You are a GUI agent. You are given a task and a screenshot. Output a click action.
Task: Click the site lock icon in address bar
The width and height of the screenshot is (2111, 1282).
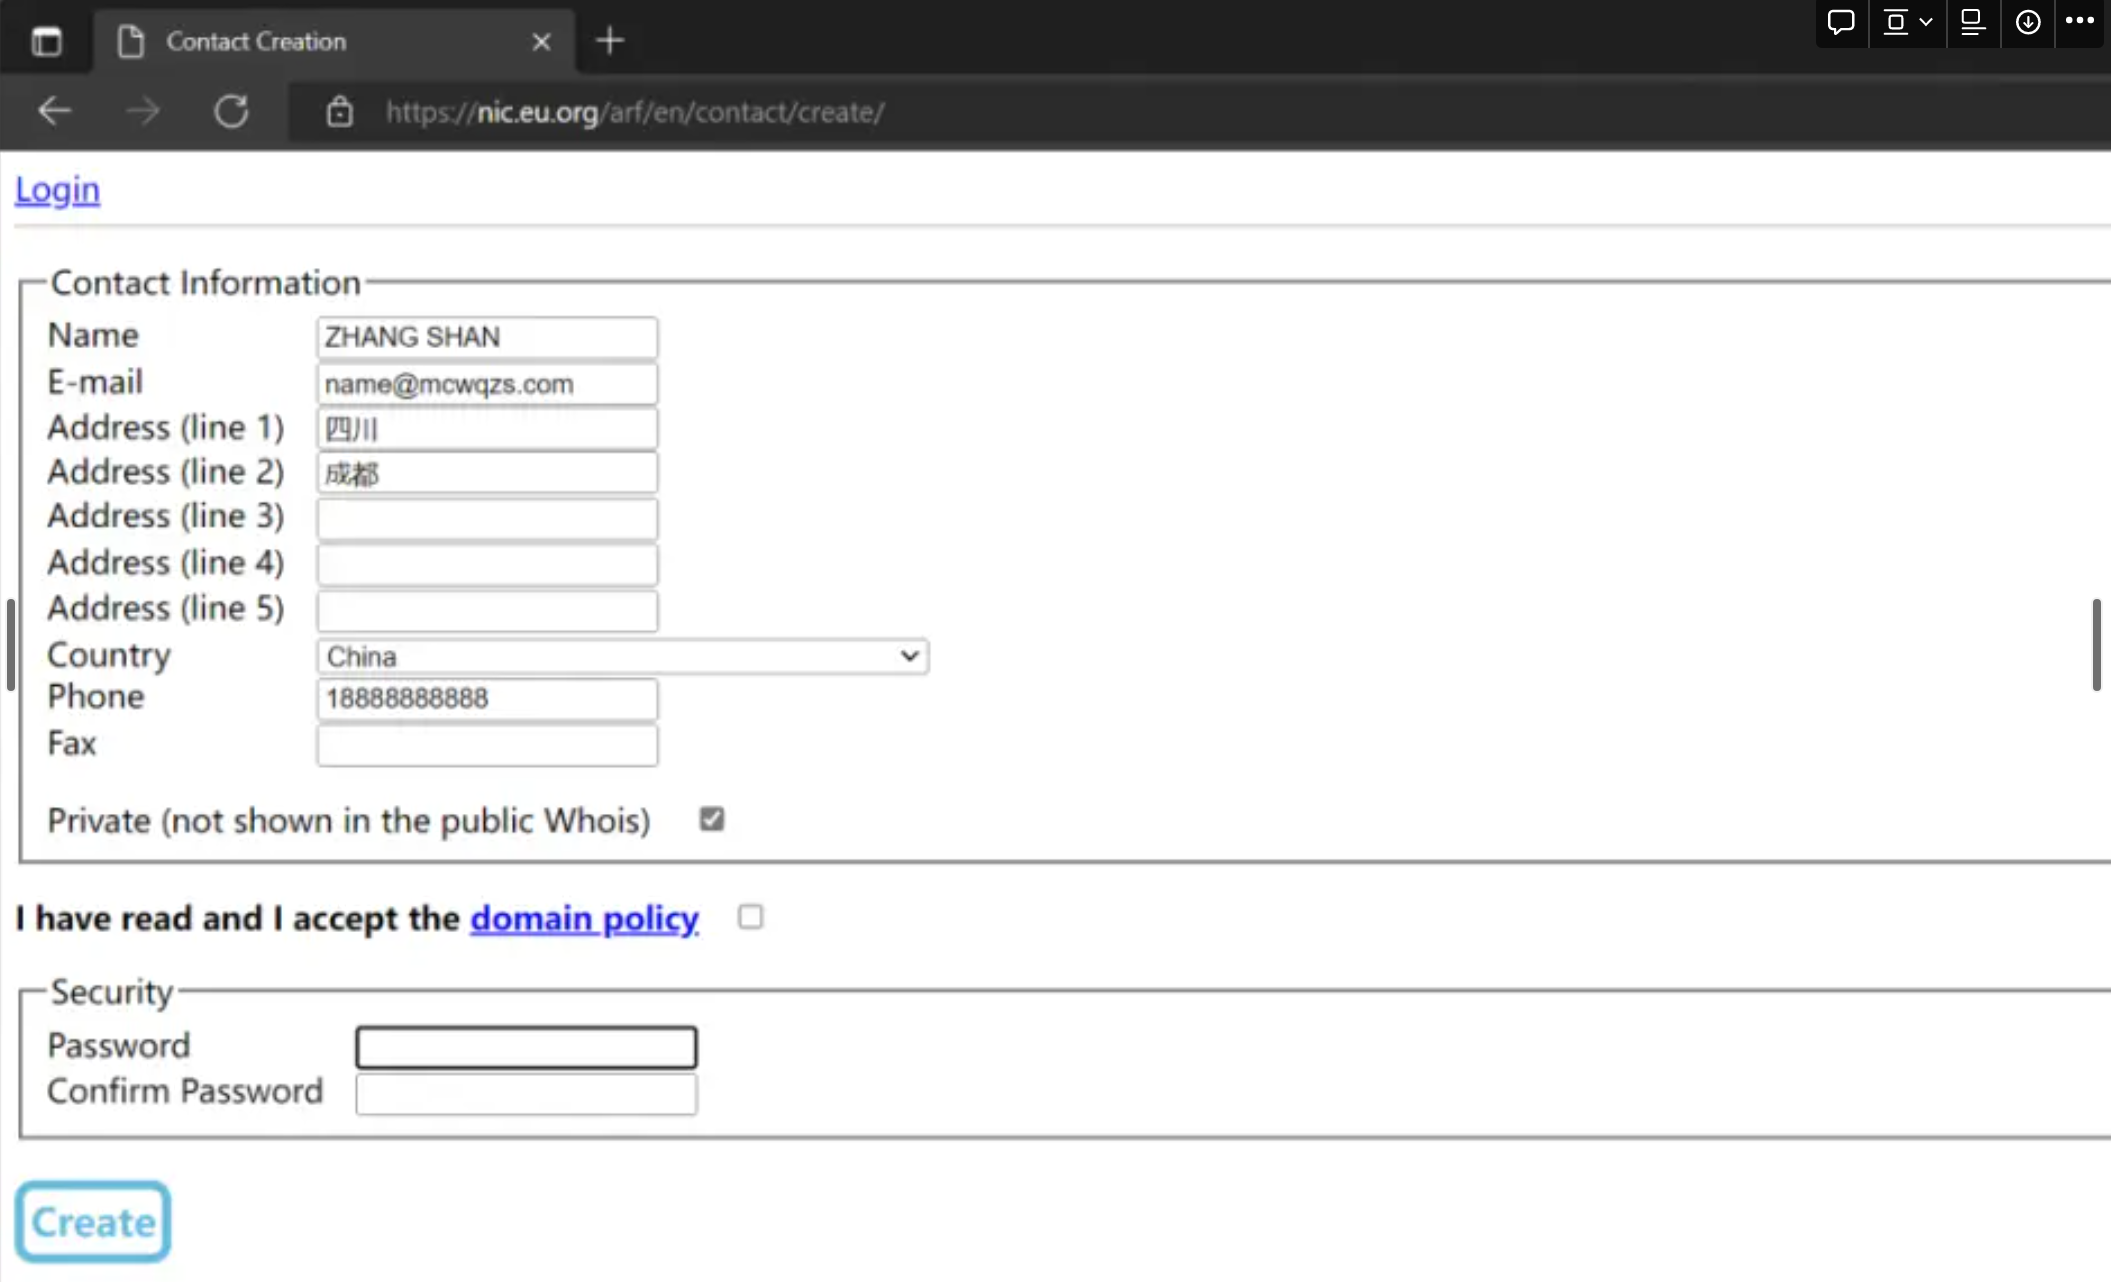coord(340,112)
